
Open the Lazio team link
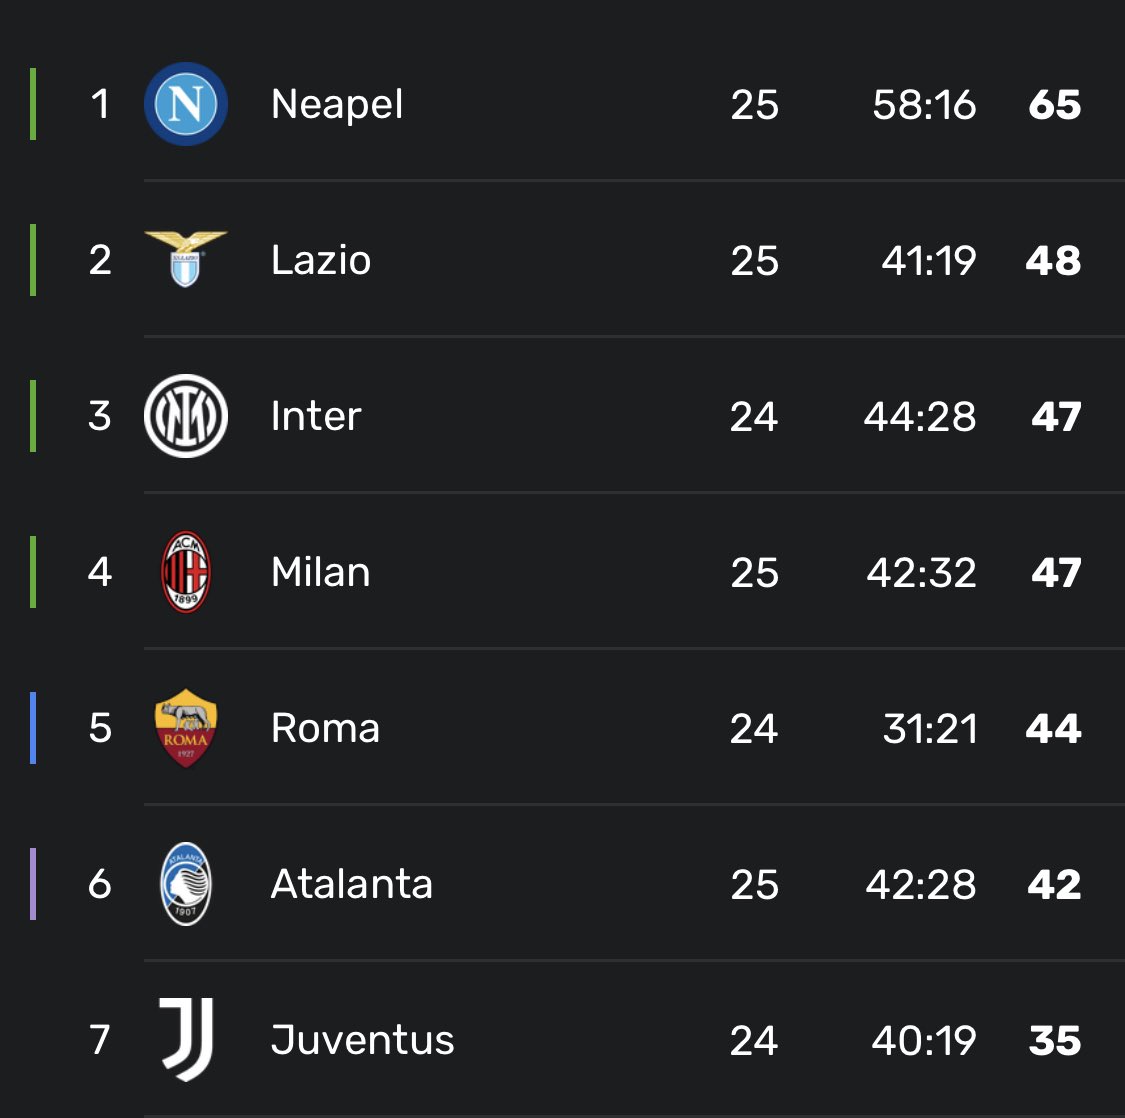tap(321, 260)
